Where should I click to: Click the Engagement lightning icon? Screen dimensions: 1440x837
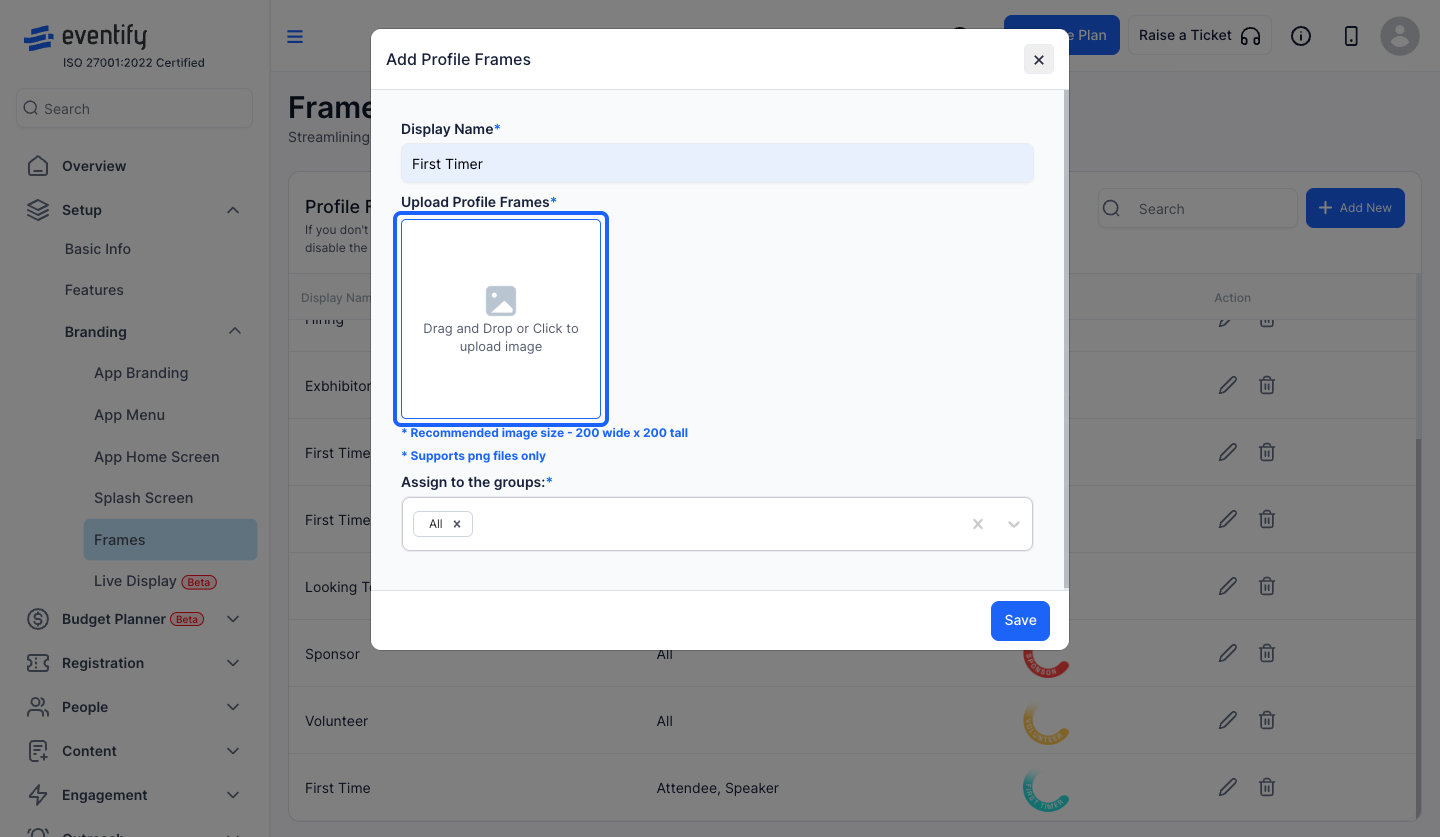point(38,795)
